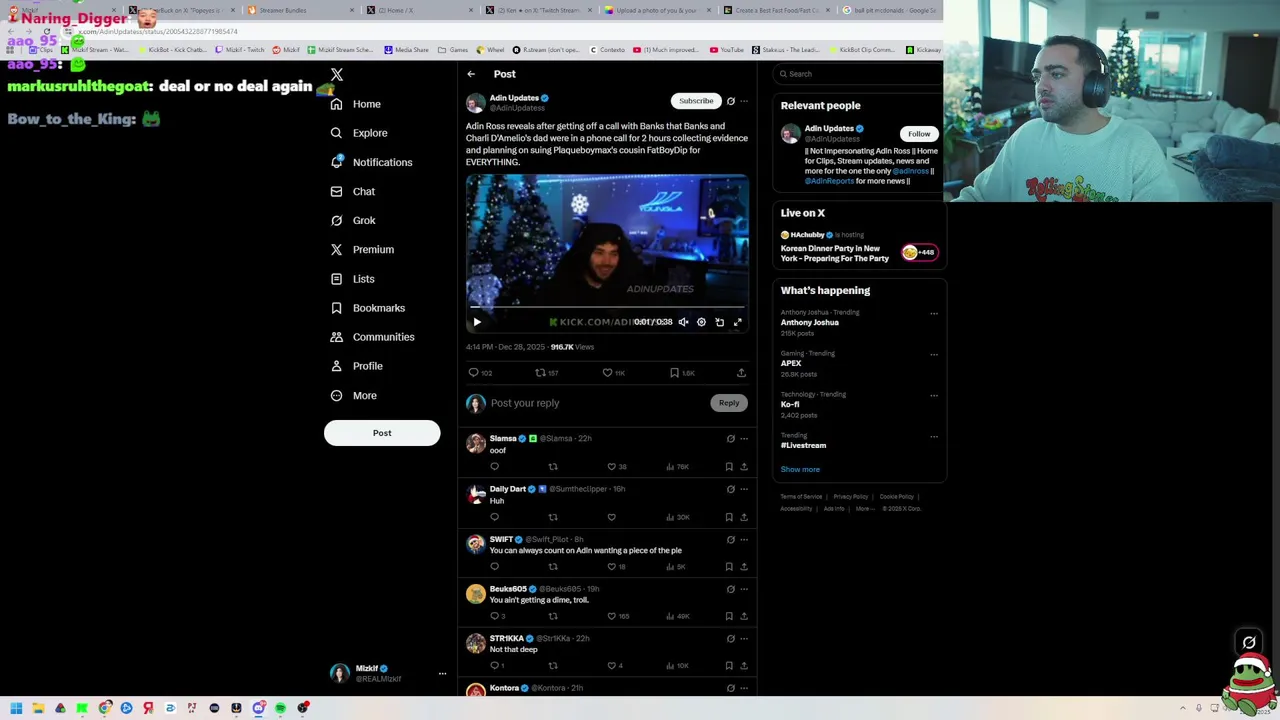The image size is (1280, 720).
Task: Open more options on Slamsa reply
Action: 743,439
